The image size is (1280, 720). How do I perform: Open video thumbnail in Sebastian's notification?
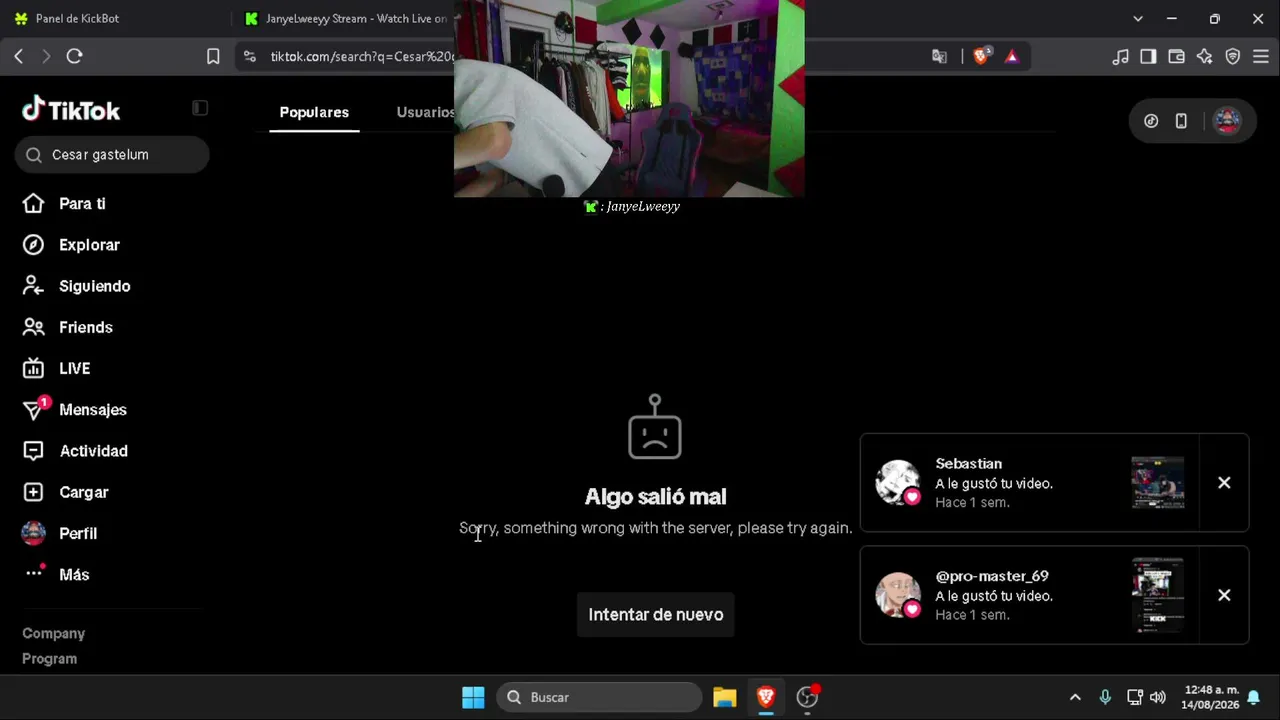point(1158,483)
